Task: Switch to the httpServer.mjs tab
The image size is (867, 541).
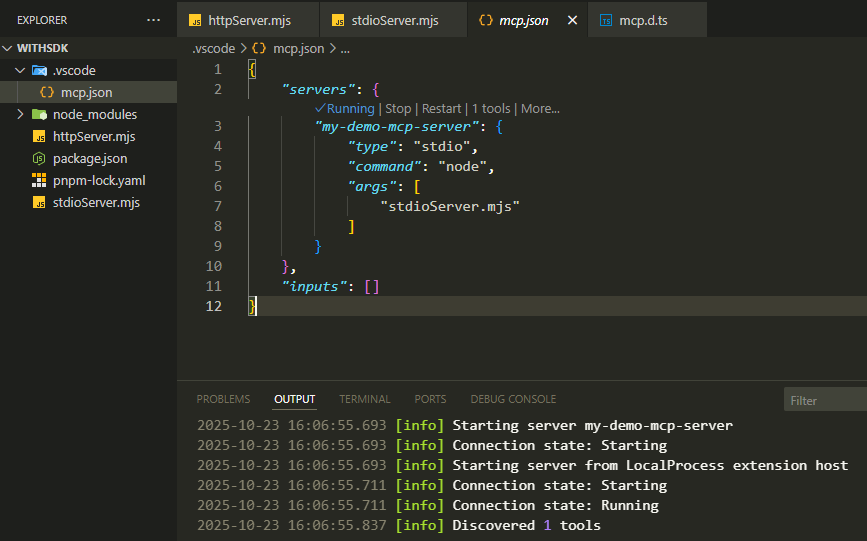Action: [x=248, y=20]
